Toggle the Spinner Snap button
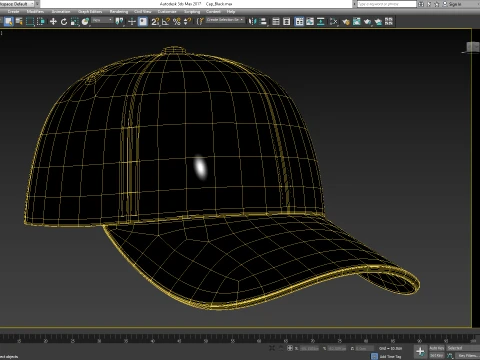Screen dimensions: 480x360 [187, 22]
